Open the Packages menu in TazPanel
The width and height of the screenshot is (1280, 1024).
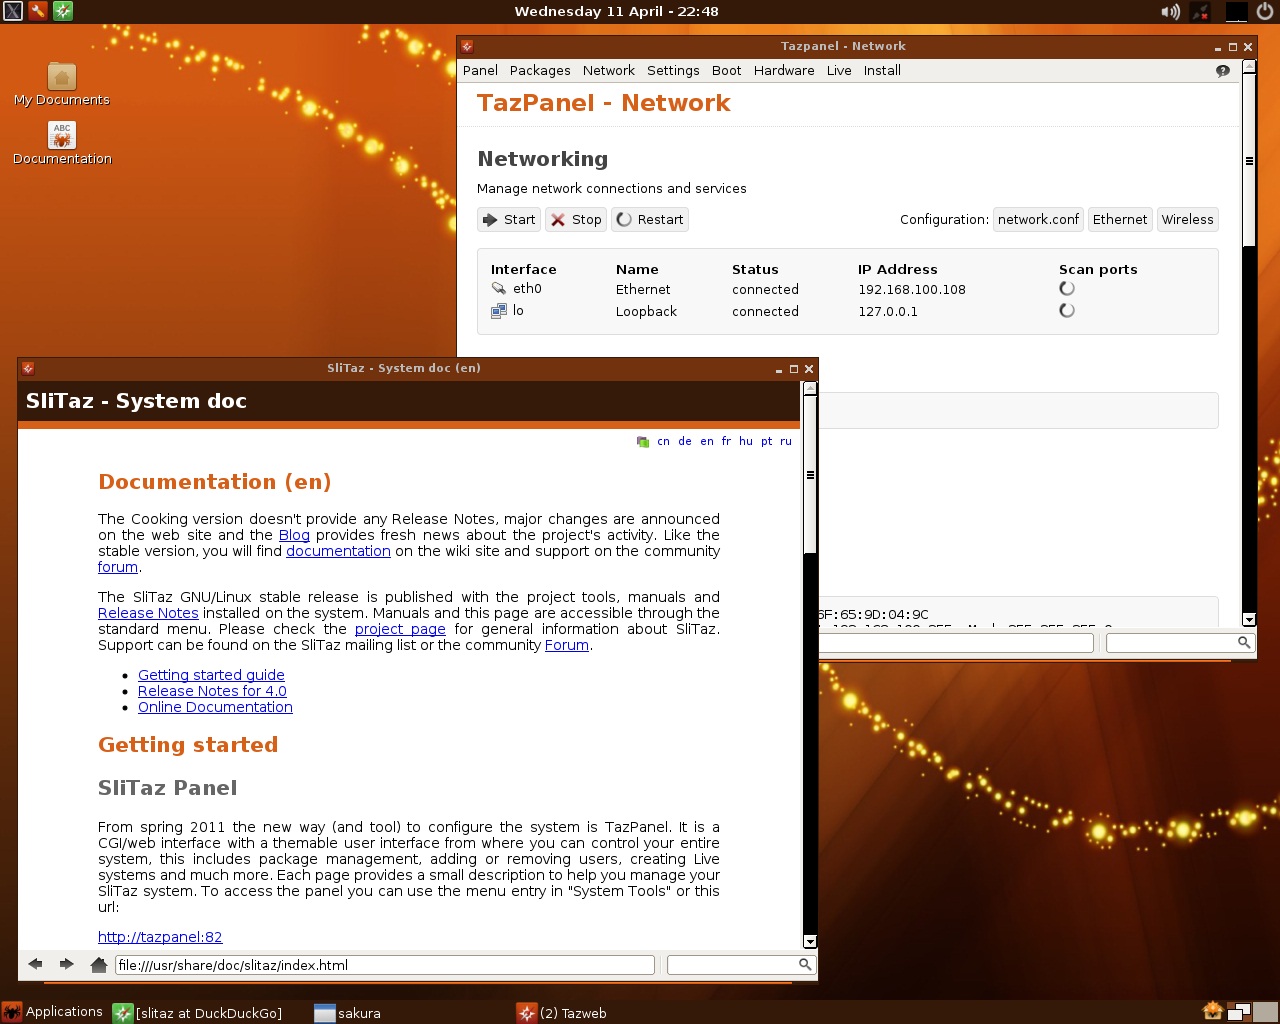tap(540, 71)
